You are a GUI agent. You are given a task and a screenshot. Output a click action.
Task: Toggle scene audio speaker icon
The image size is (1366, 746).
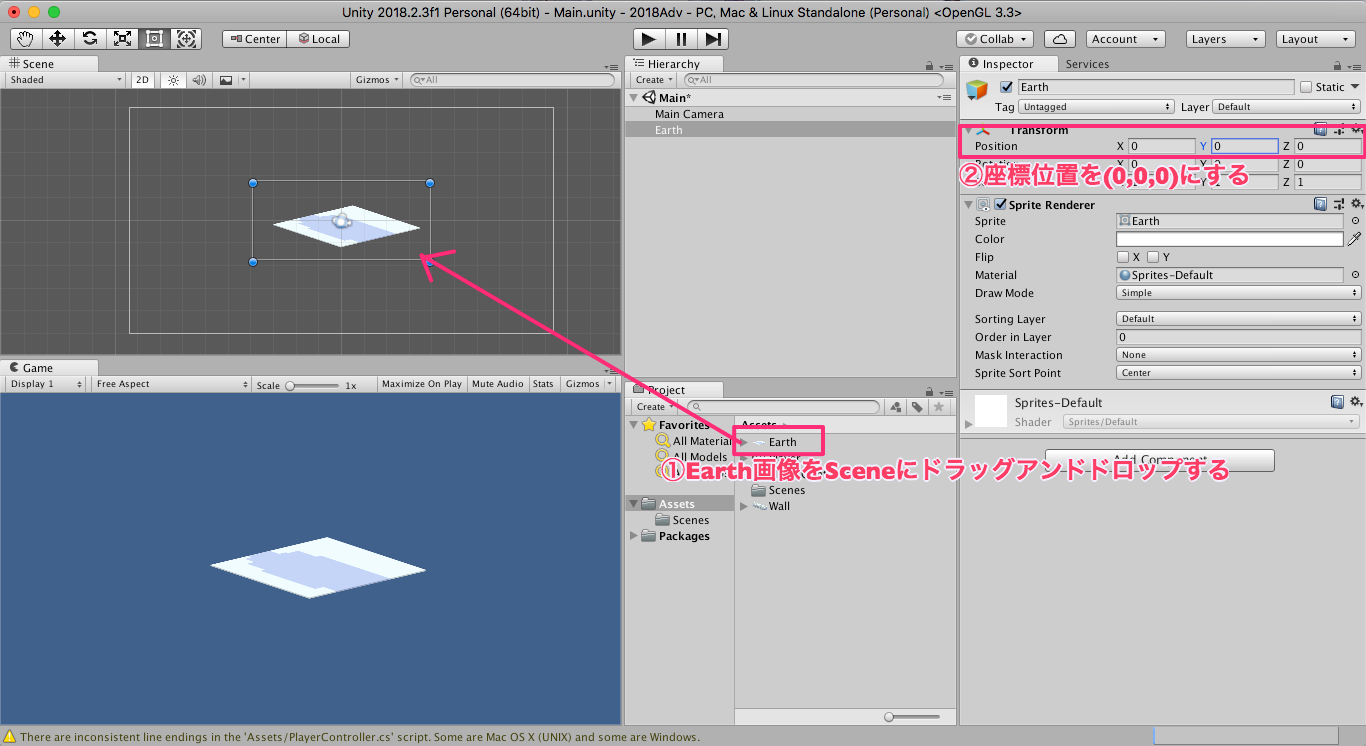point(199,80)
